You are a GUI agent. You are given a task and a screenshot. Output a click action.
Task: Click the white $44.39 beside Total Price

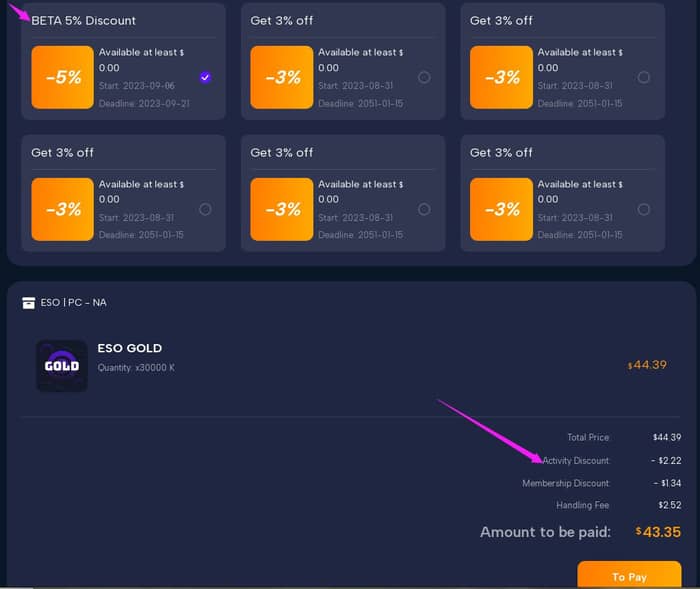[x=667, y=437]
